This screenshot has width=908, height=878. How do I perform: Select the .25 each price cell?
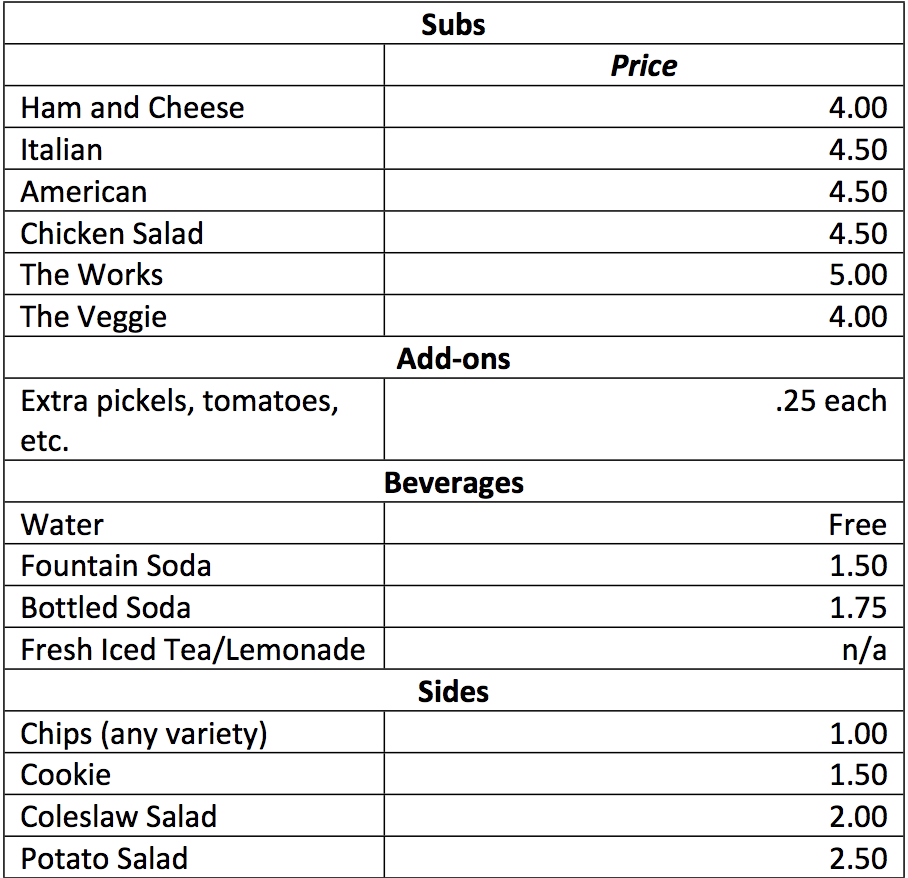pyautogui.click(x=830, y=401)
